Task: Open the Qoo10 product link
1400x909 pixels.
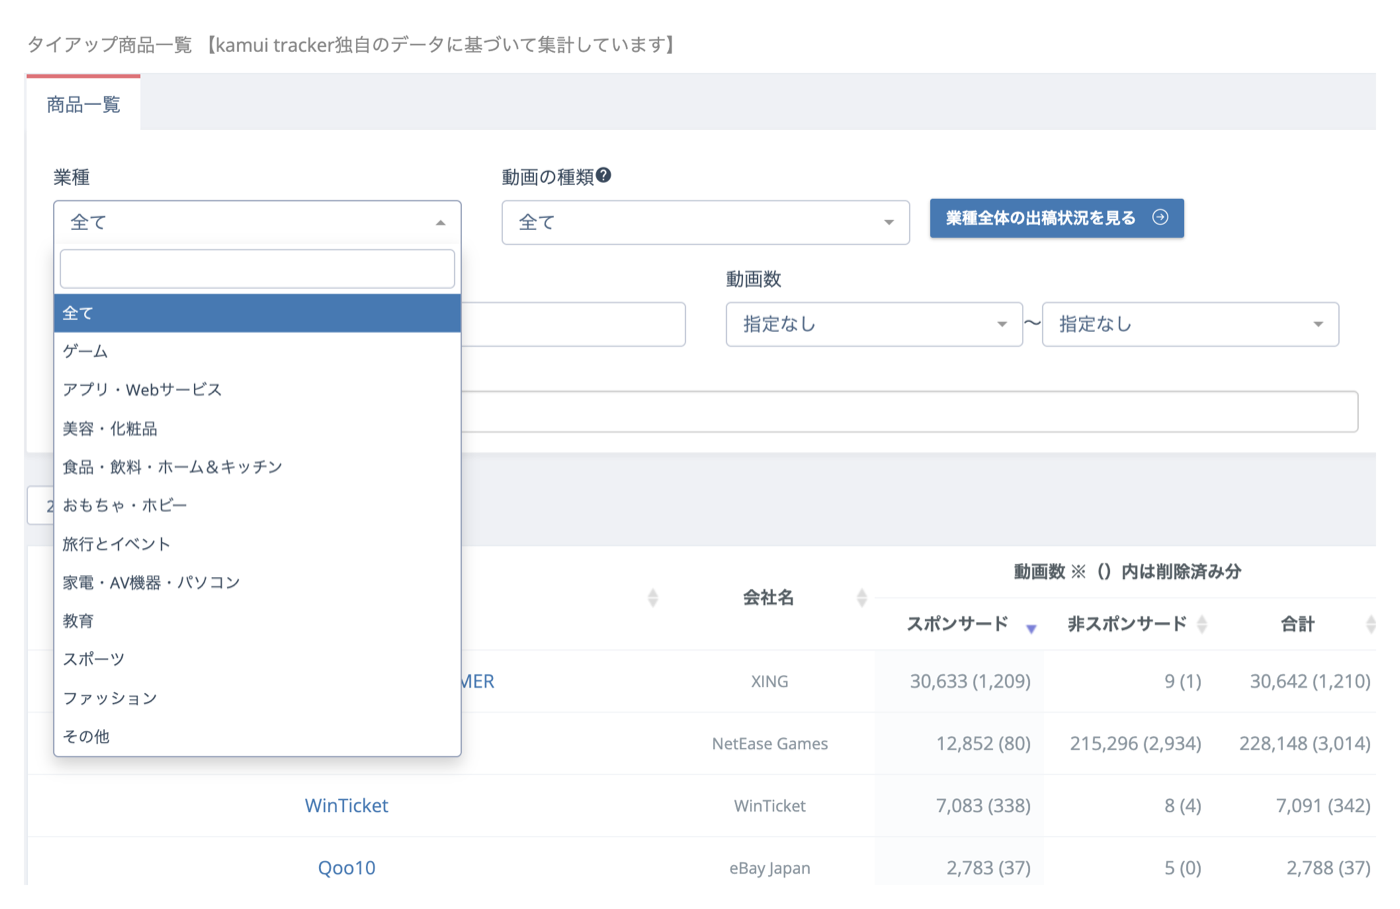Action: click(x=346, y=868)
